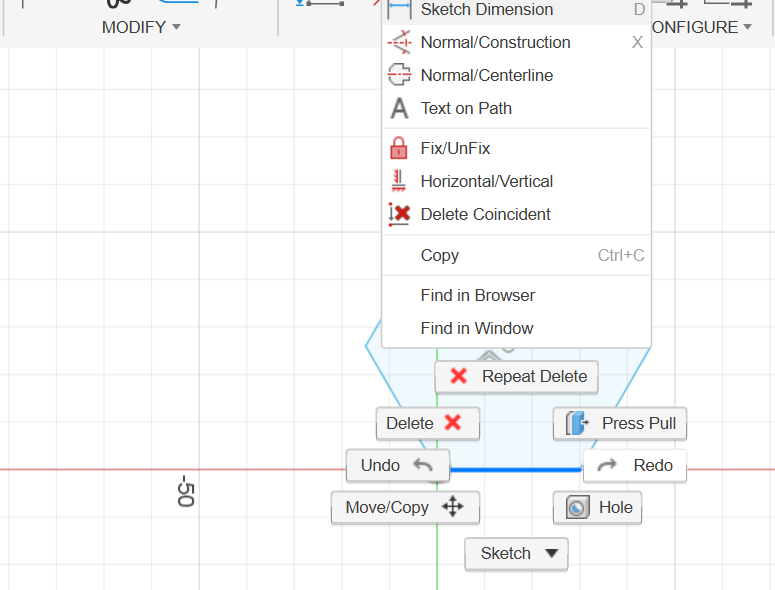775x590 pixels.
Task: Click the red X icon beside Delete
Action: 453,423
